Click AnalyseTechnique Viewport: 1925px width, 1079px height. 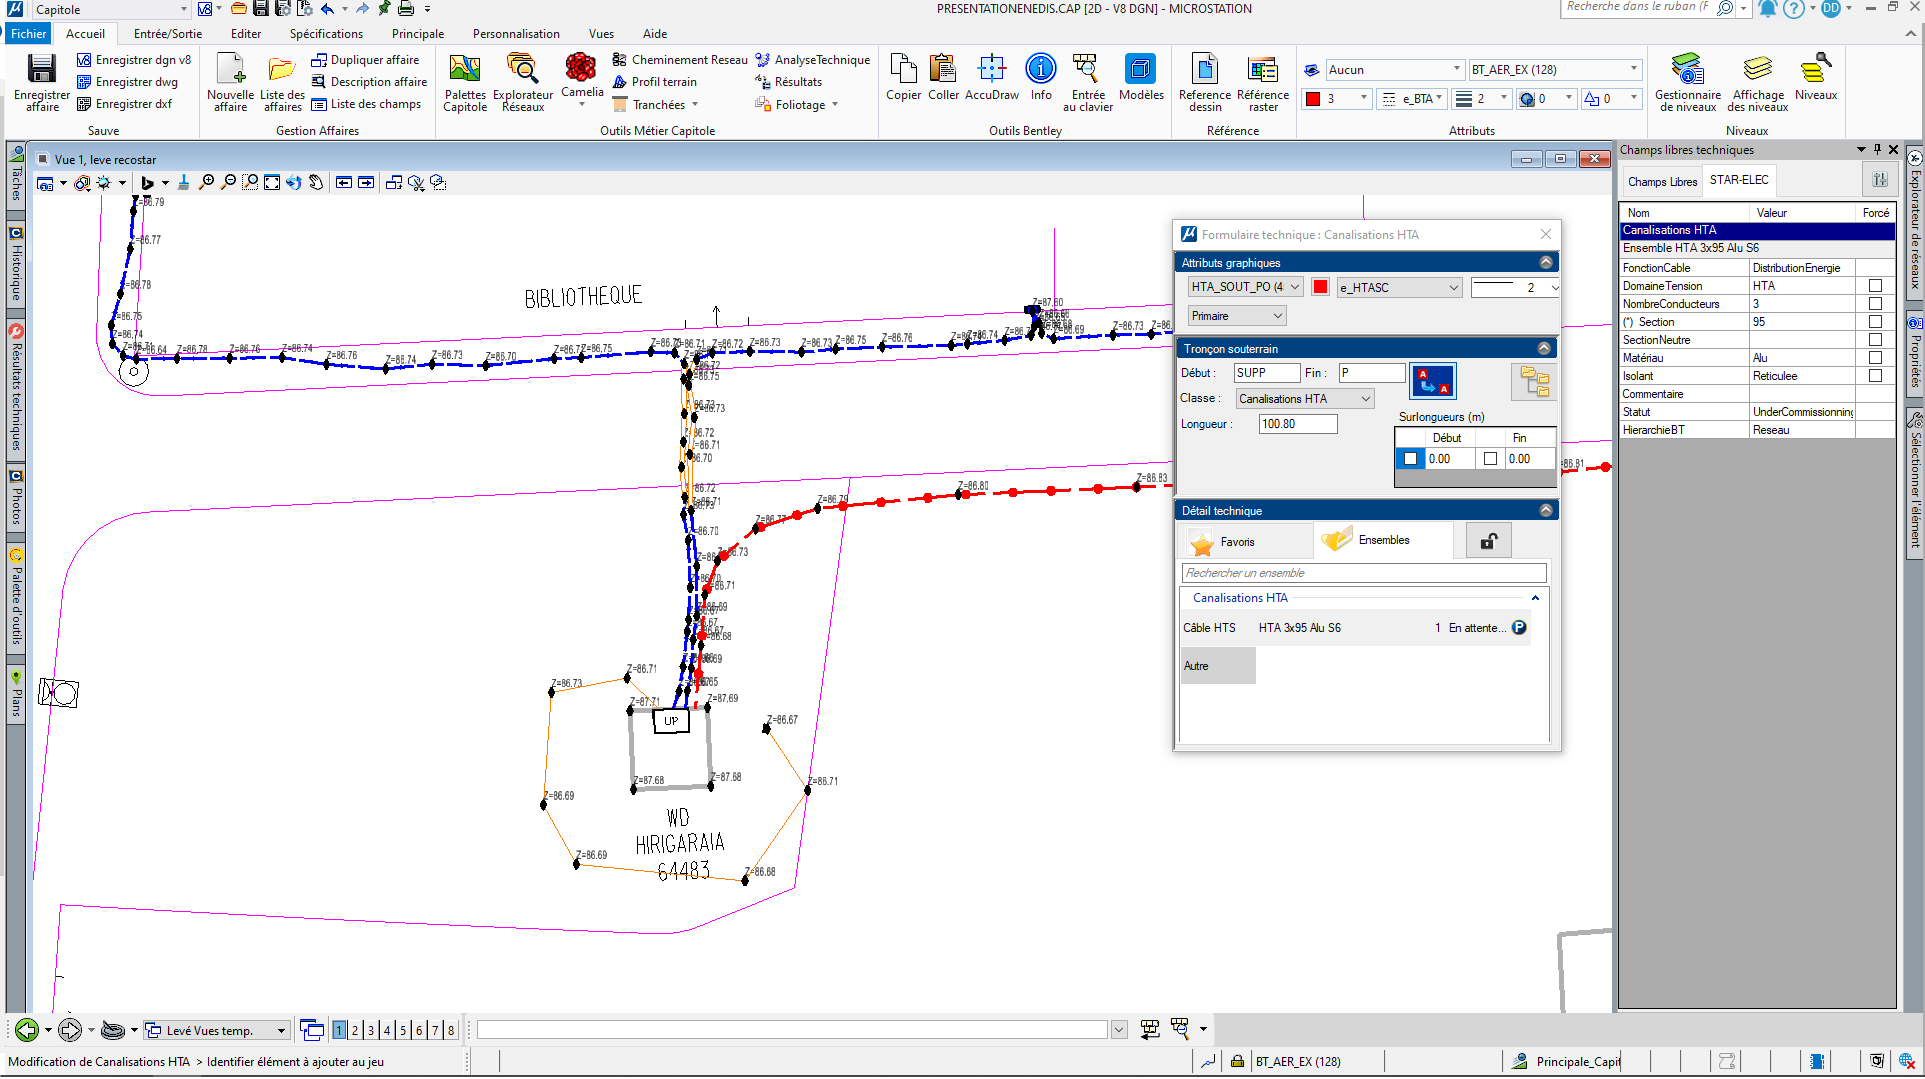point(813,60)
